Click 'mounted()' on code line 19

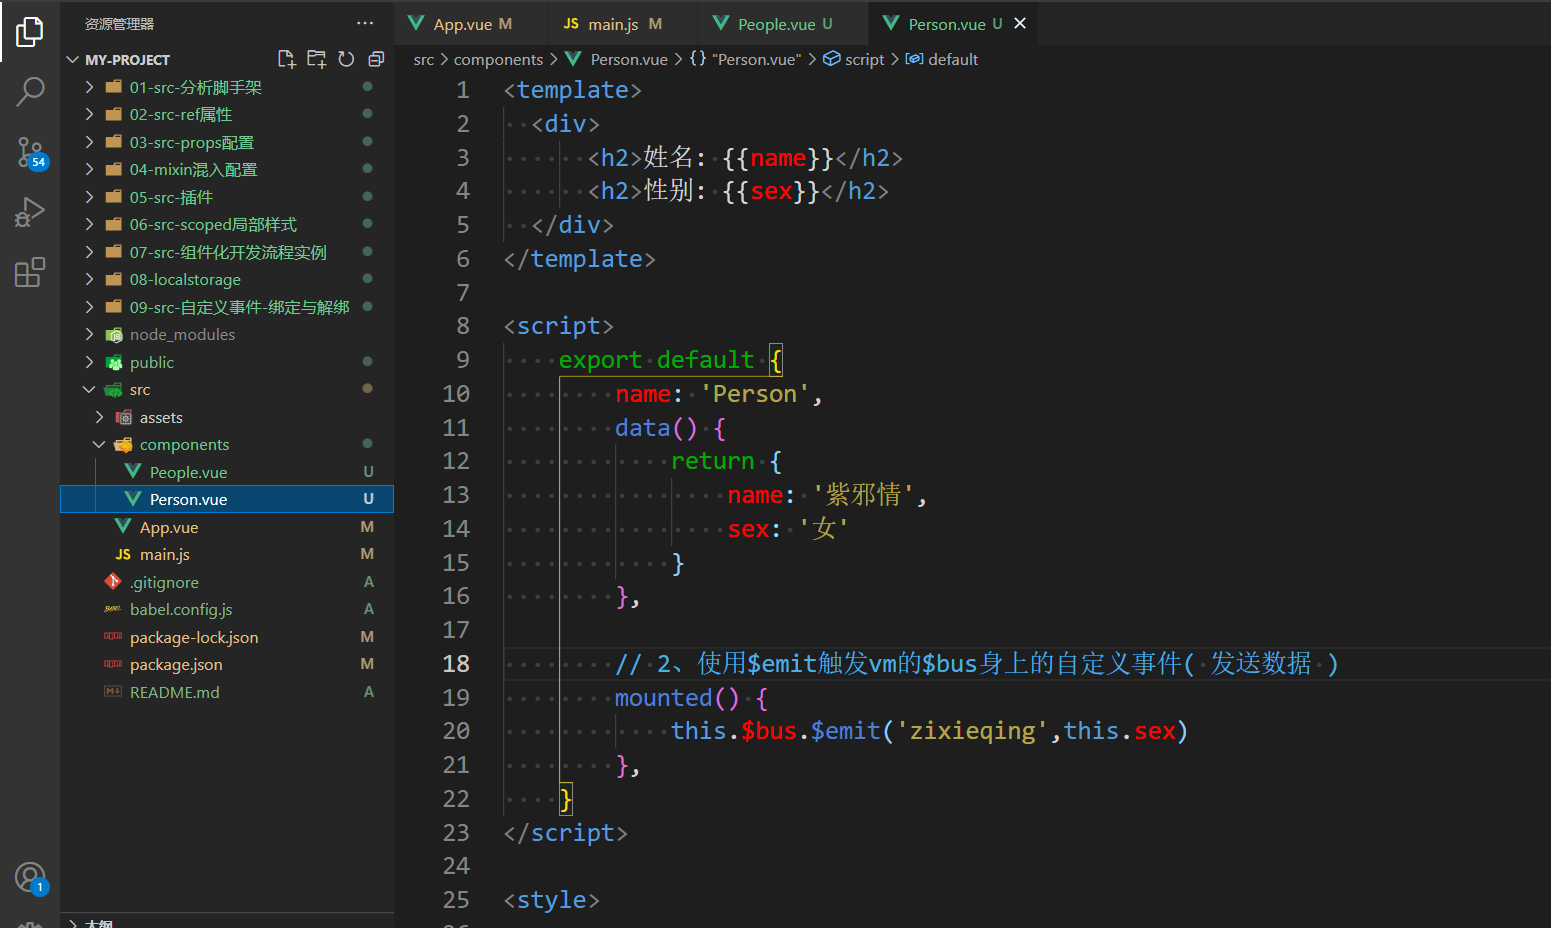pyautogui.click(x=677, y=697)
